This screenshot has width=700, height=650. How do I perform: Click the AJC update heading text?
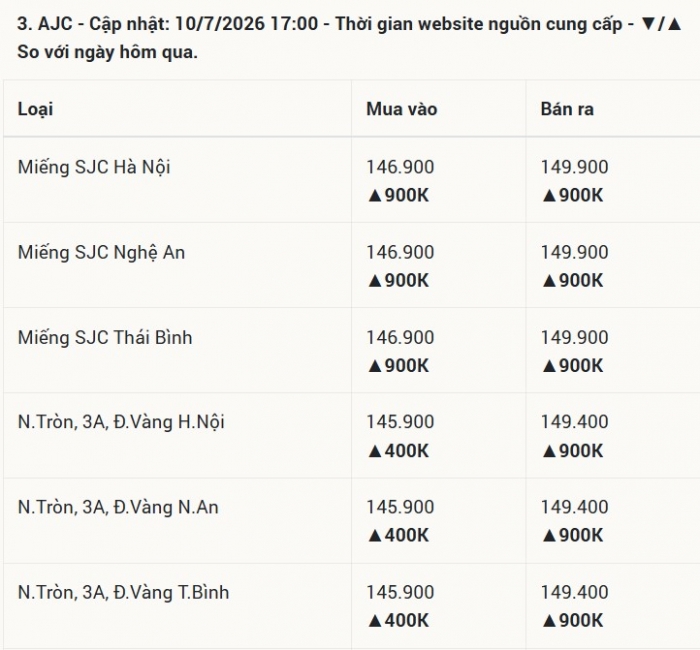click(350, 38)
